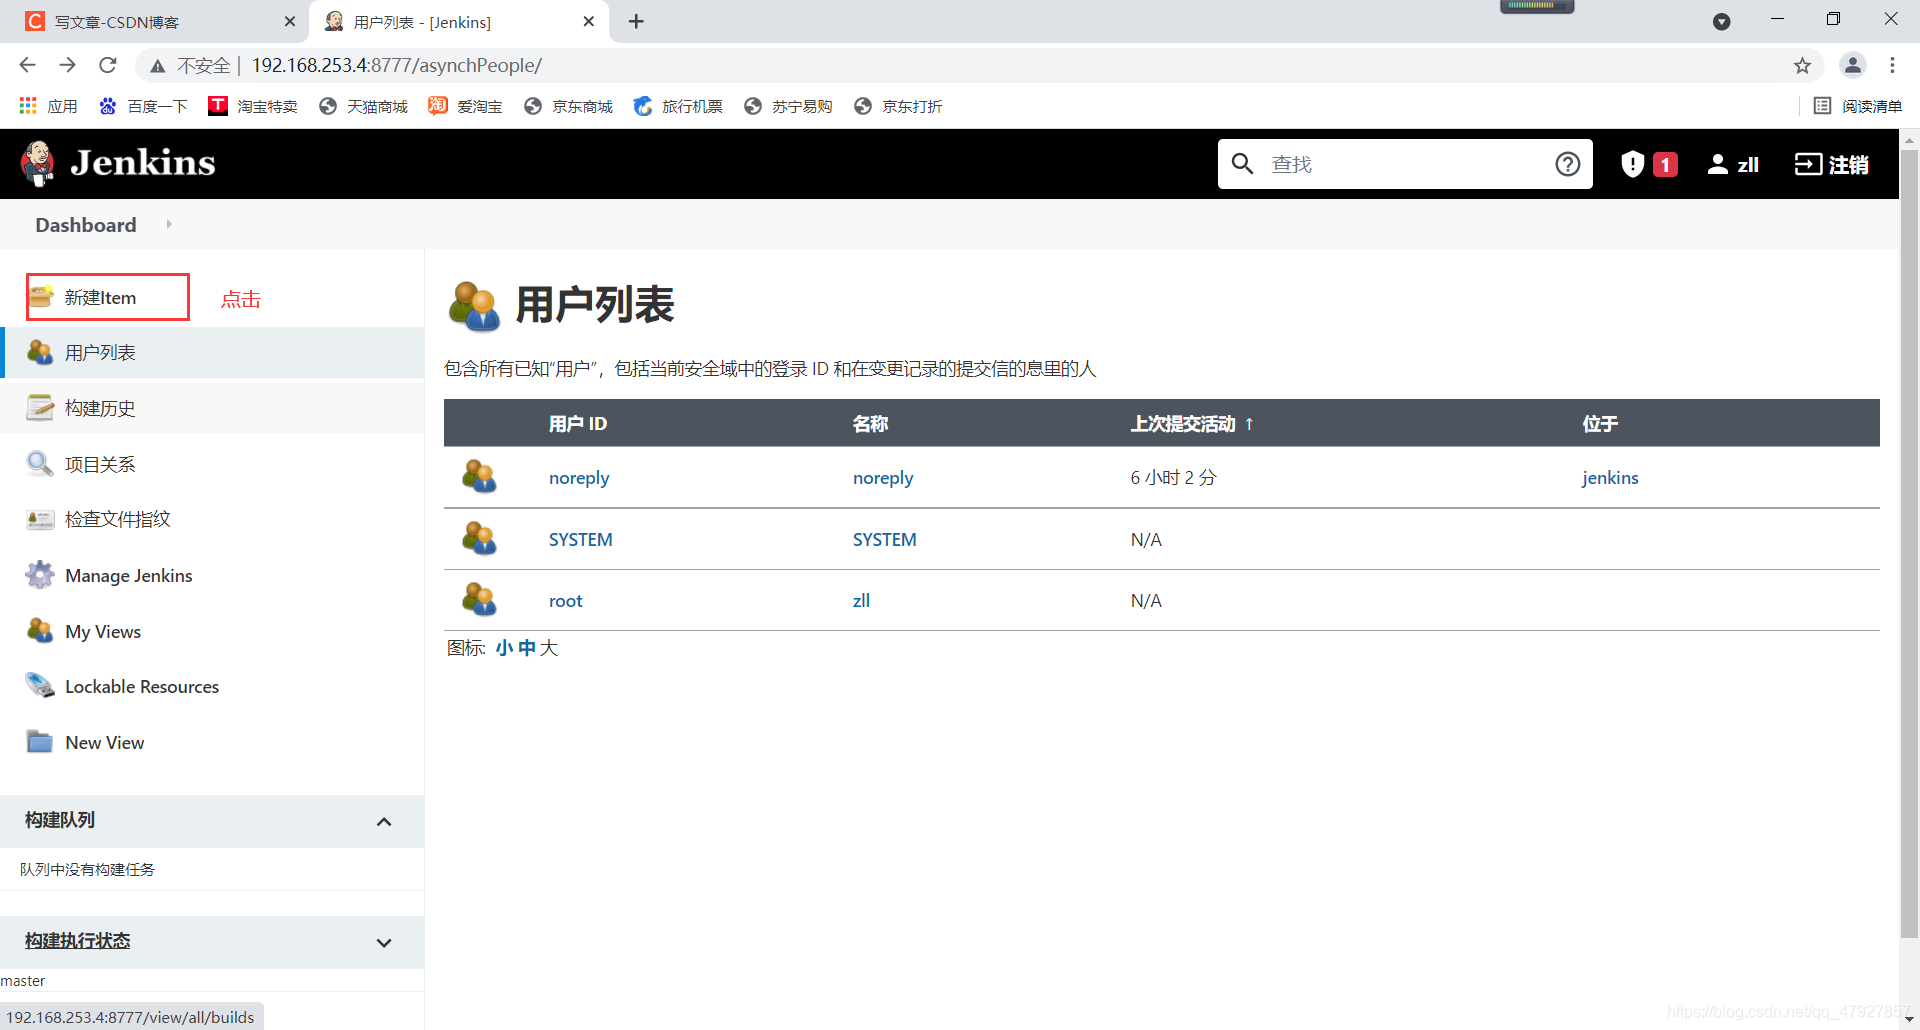Click the 项目关系 magnifier icon
Screen dimensions: 1920x1030
39,463
